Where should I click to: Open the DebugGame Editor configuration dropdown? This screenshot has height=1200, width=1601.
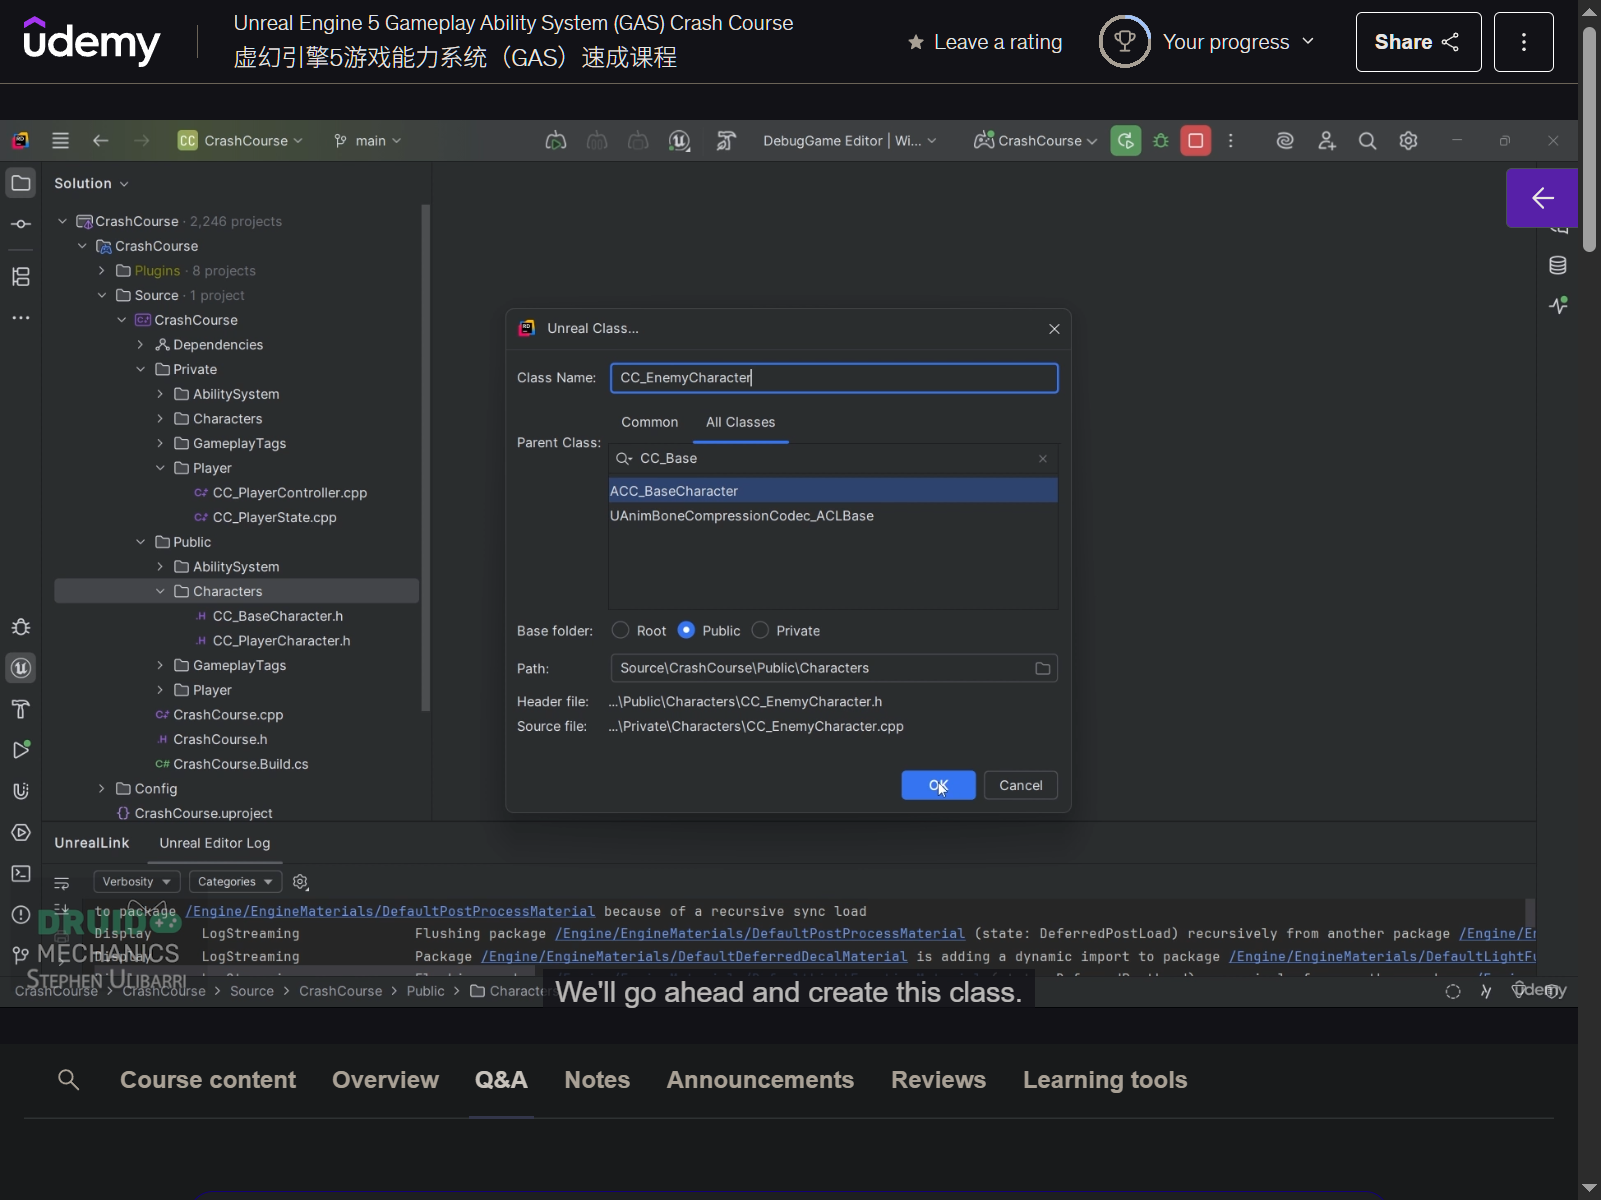tap(850, 141)
